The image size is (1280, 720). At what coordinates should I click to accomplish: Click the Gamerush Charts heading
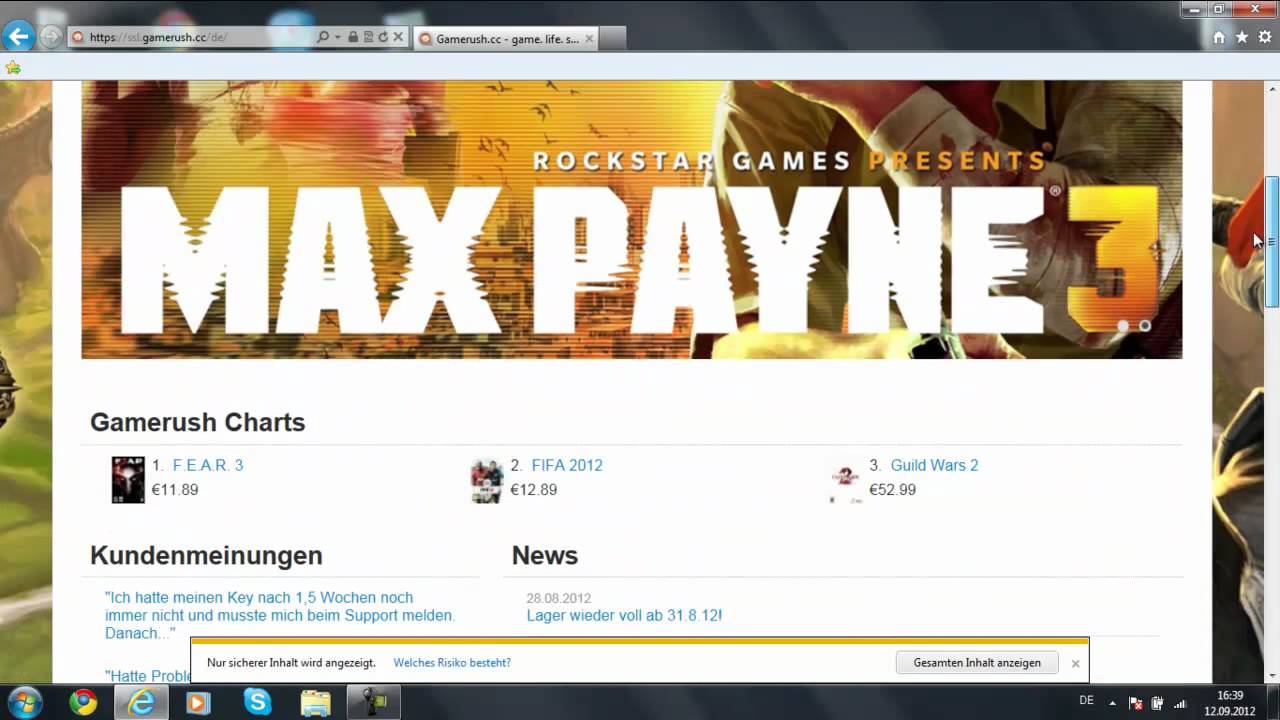click(x=197, y=422)
